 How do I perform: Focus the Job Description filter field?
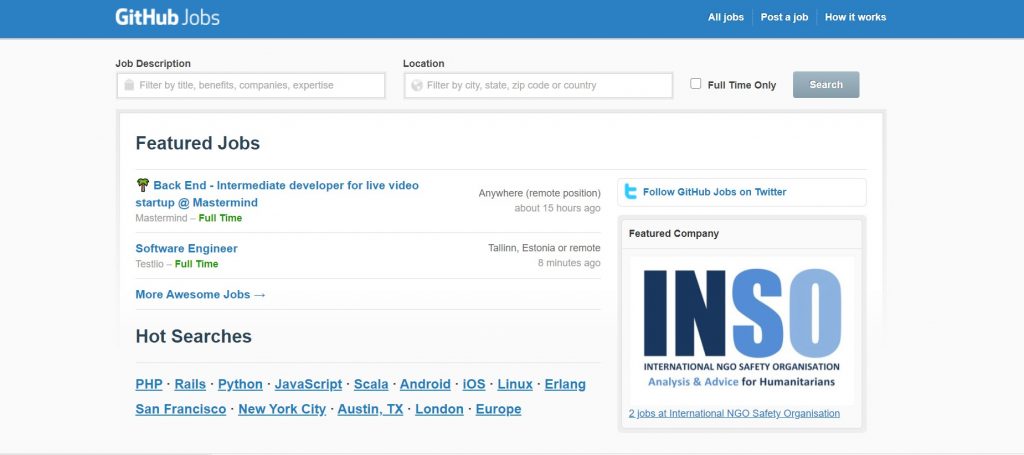click(x=251, y=86)
